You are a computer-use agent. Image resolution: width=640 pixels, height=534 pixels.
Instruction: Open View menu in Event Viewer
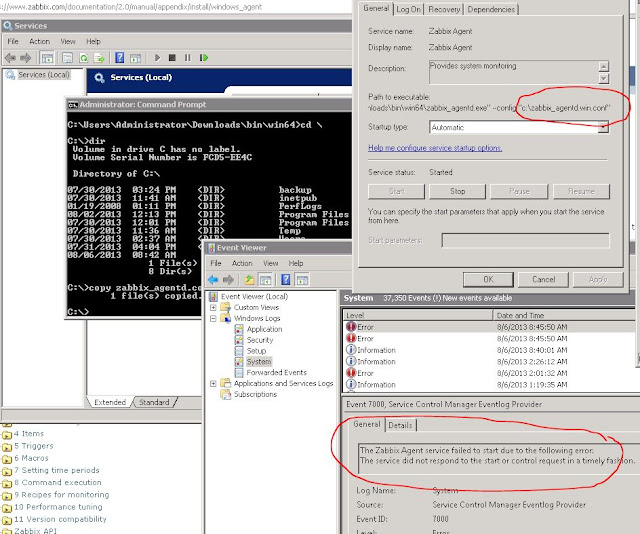pos(270,263)
